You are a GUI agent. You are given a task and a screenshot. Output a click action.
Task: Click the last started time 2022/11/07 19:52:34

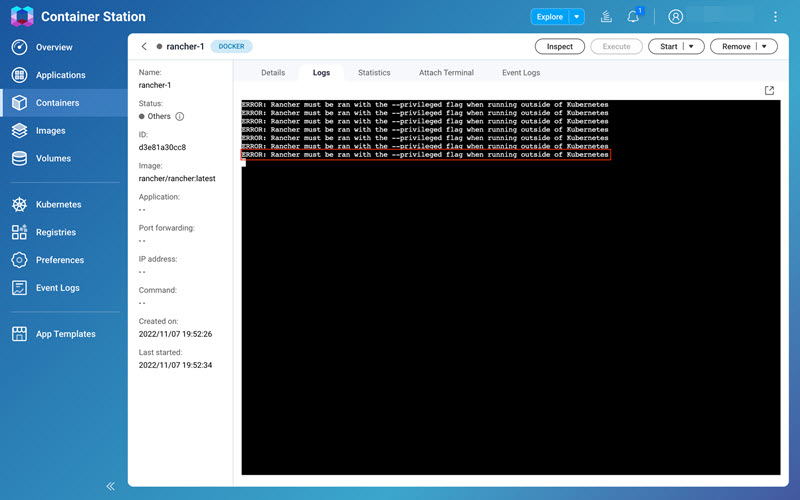[176, 365]
